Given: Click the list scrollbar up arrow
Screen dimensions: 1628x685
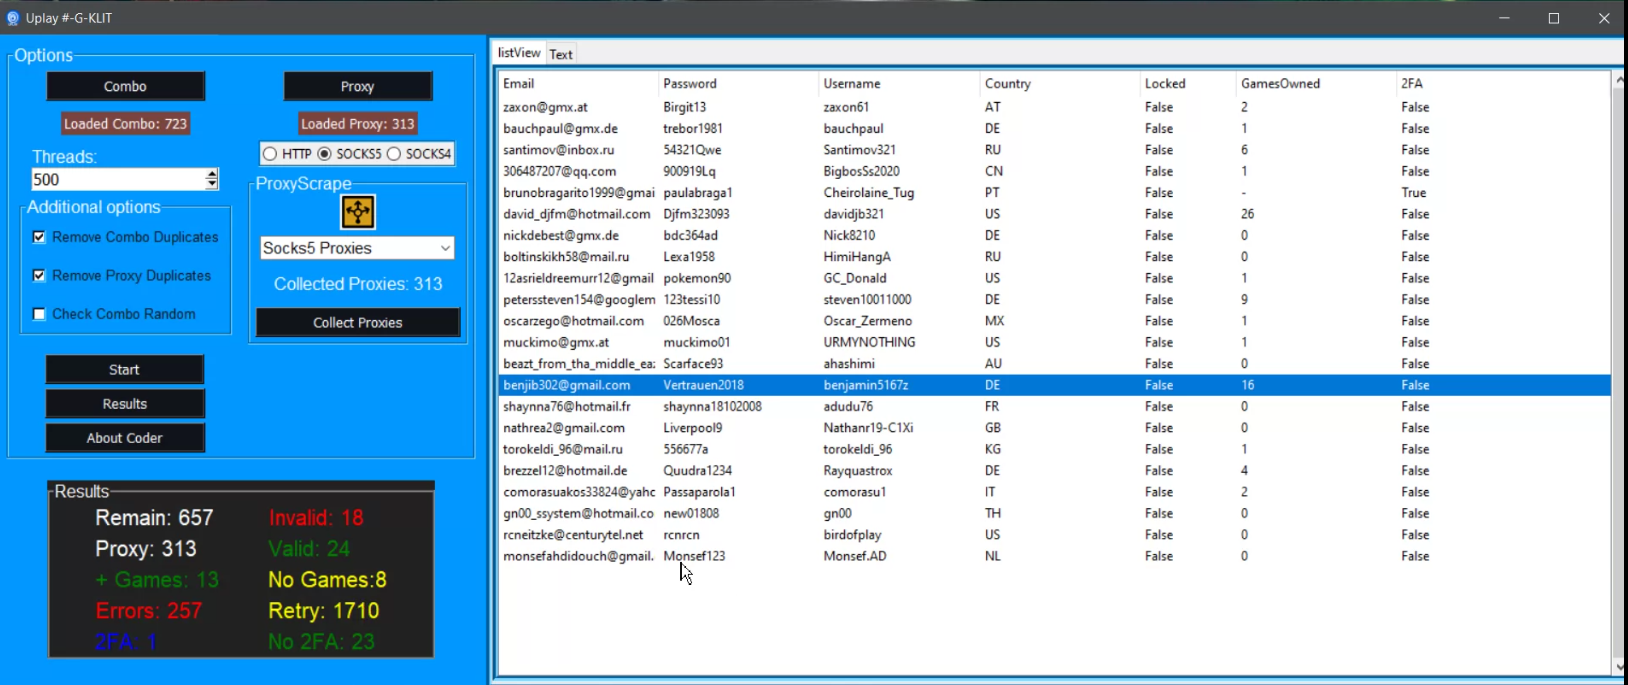Looking at the screenshot, I should [x=1619, y=81].
